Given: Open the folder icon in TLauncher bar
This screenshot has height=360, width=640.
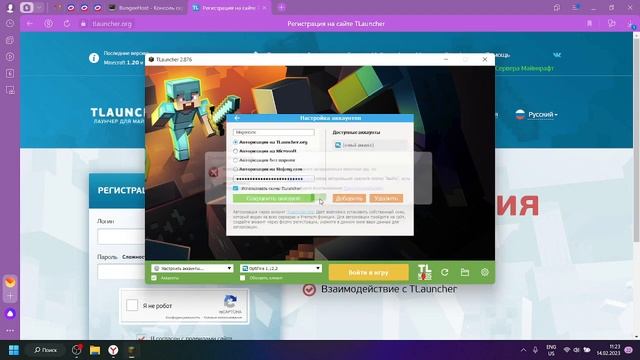Looking at the screenshot, I should point(464,272).
